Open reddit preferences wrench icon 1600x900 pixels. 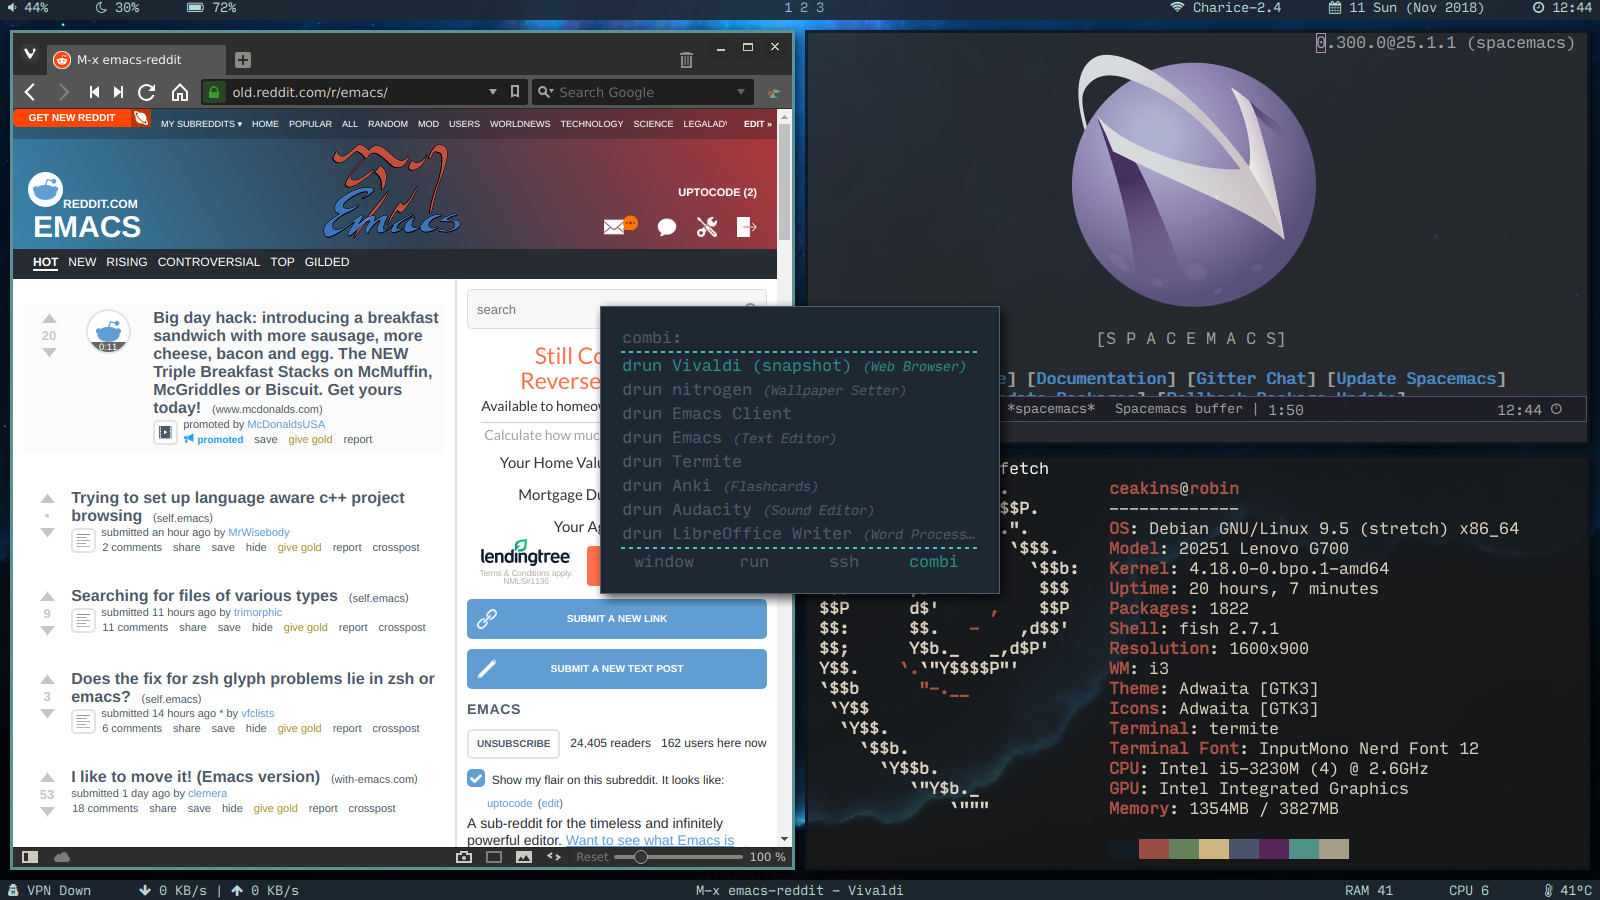click(707, 227)
